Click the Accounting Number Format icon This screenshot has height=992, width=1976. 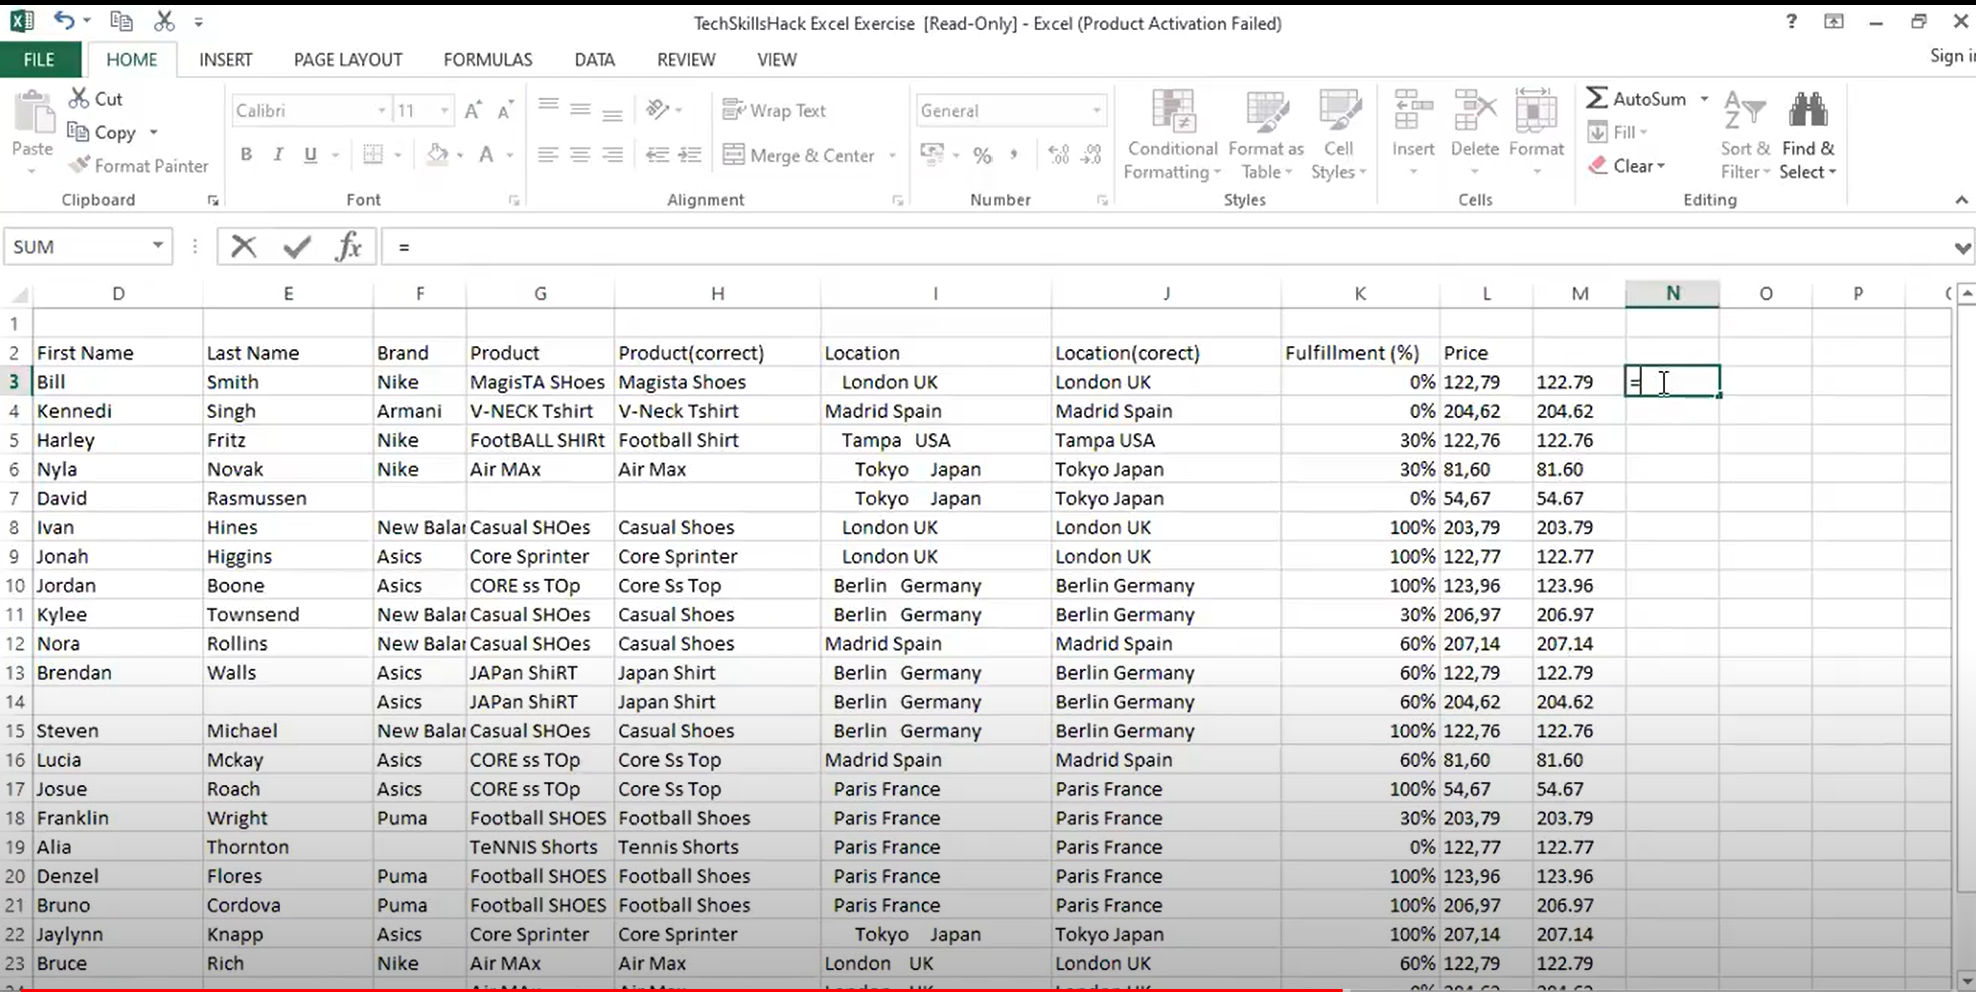click(932, 154)
